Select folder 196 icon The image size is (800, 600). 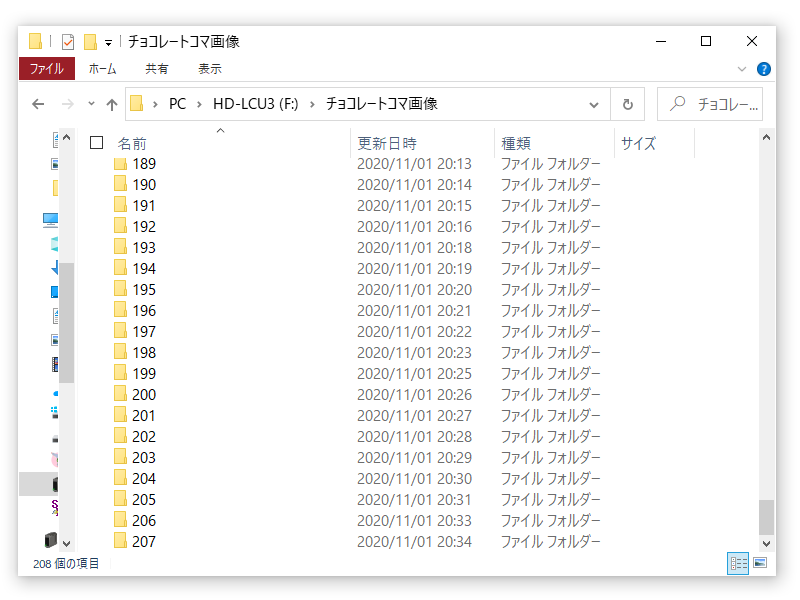tap(120, 309)
